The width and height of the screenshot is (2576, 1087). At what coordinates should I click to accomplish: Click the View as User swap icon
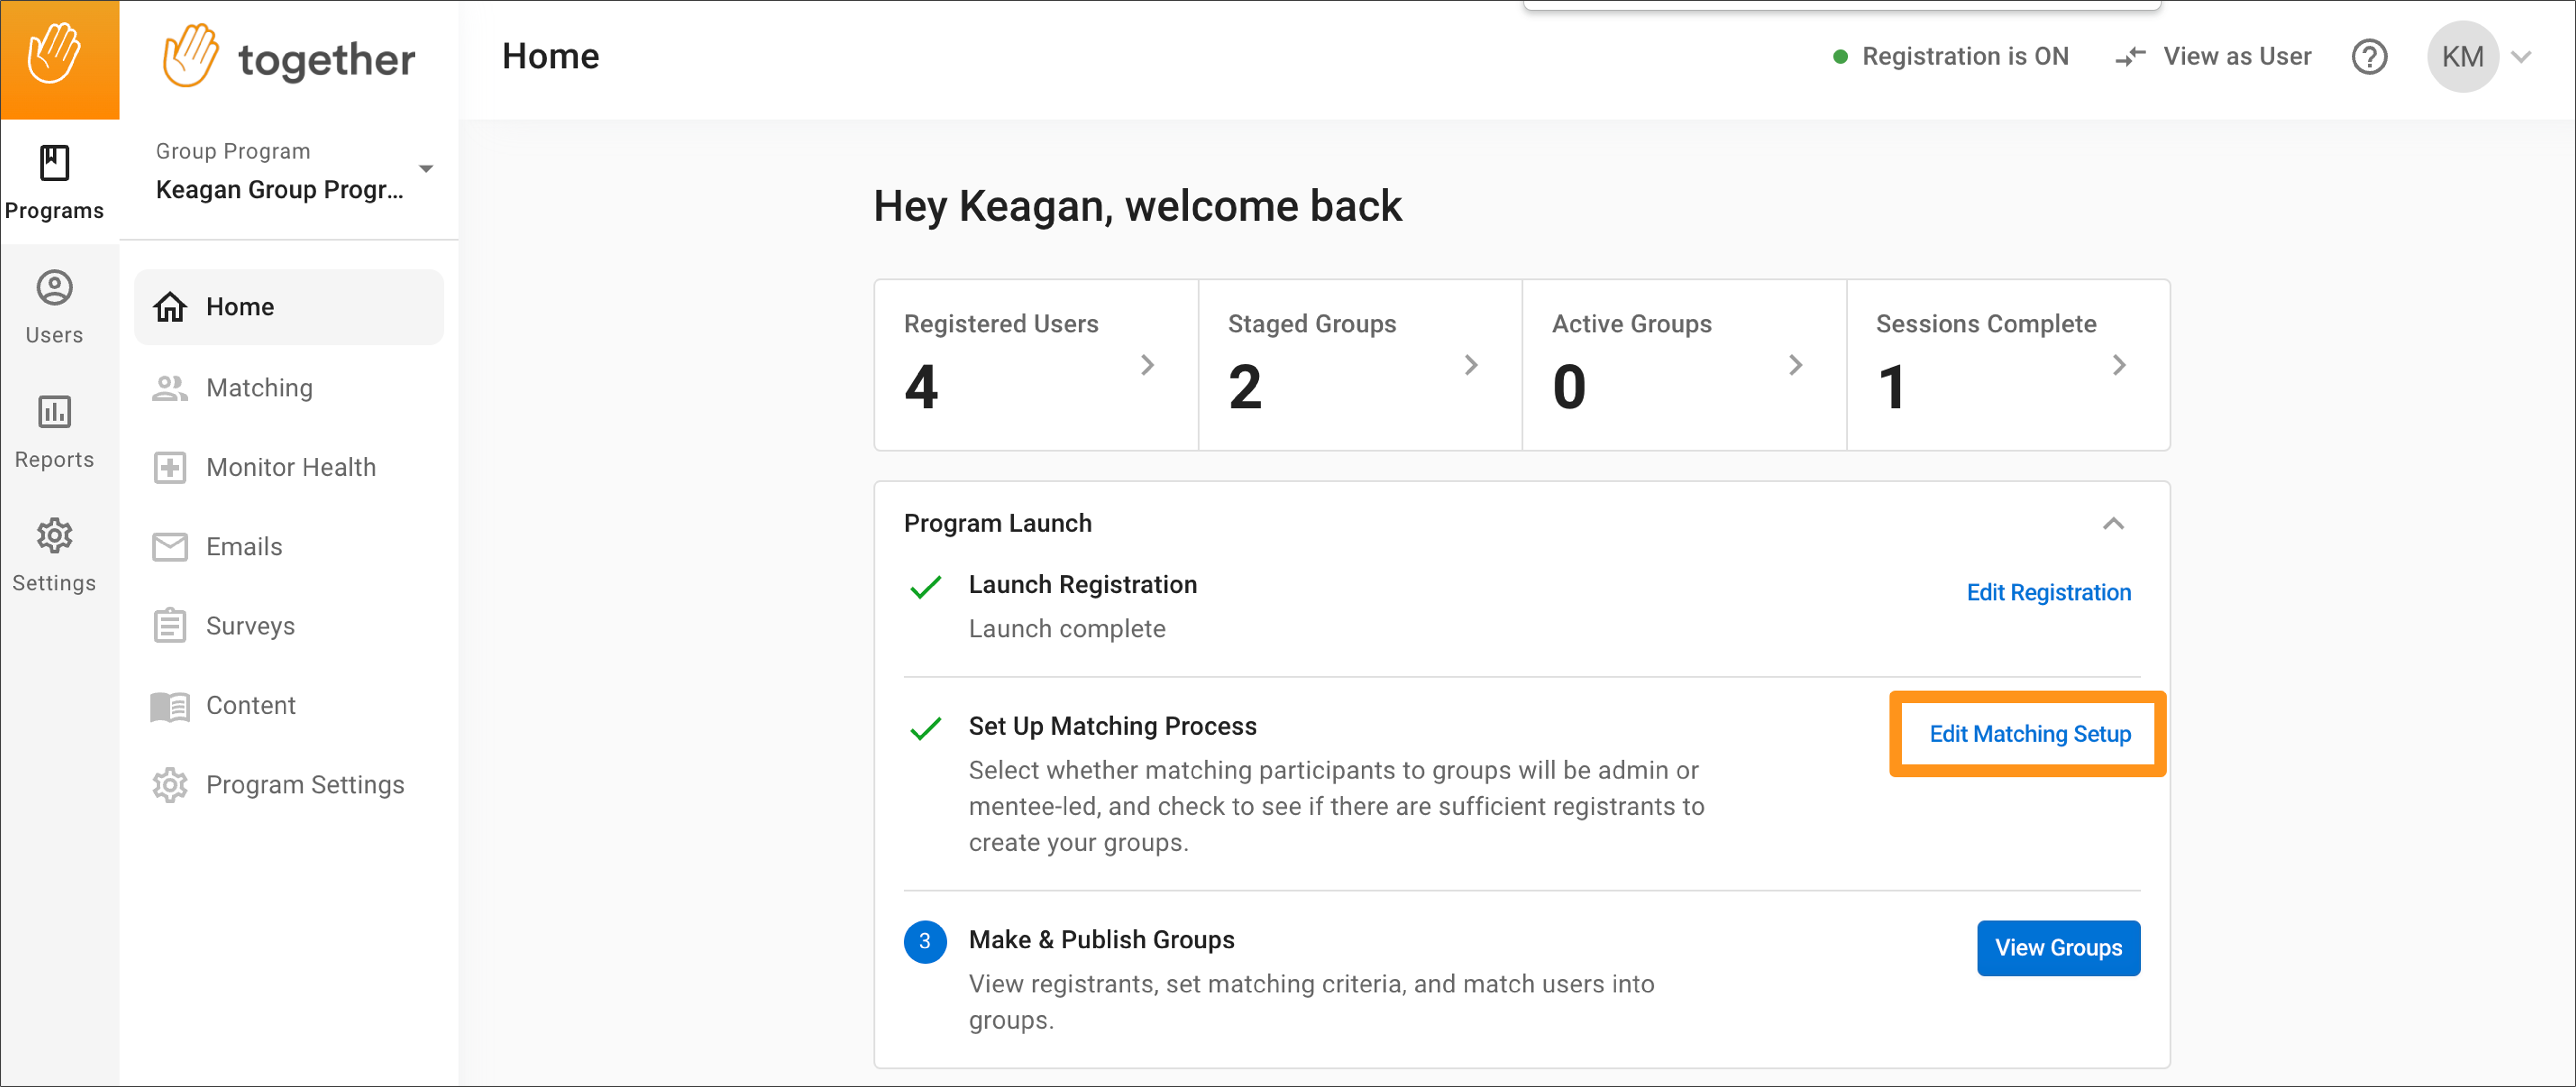[2131, 57]
